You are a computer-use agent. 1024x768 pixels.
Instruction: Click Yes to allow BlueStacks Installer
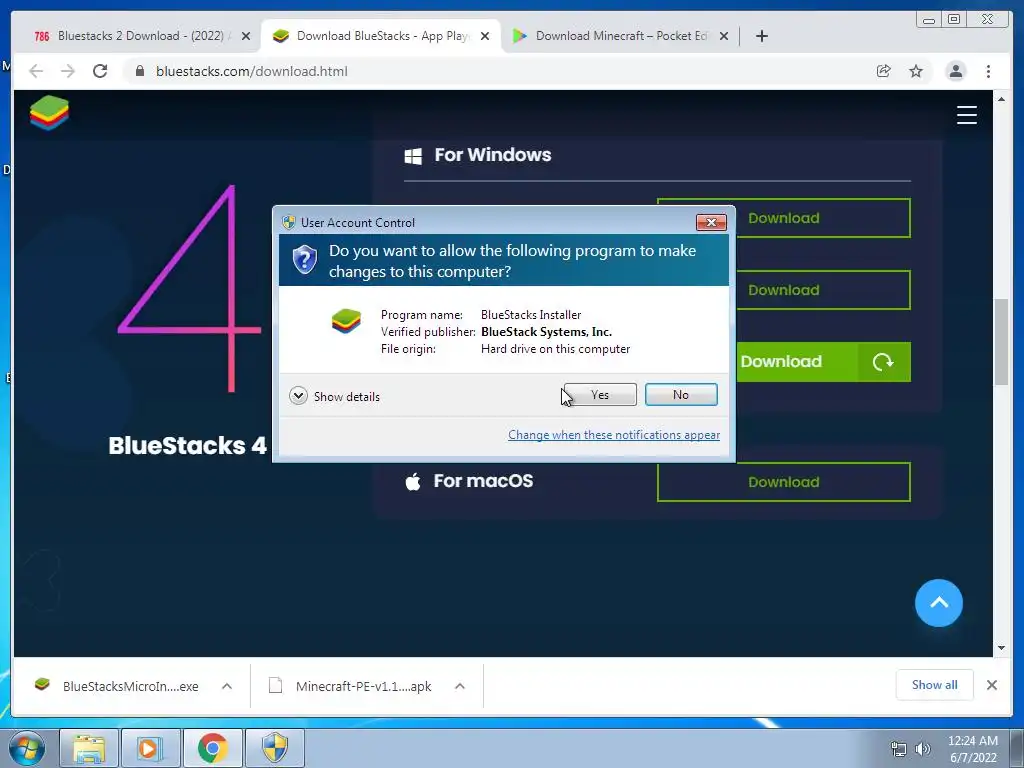click(600, 394)
